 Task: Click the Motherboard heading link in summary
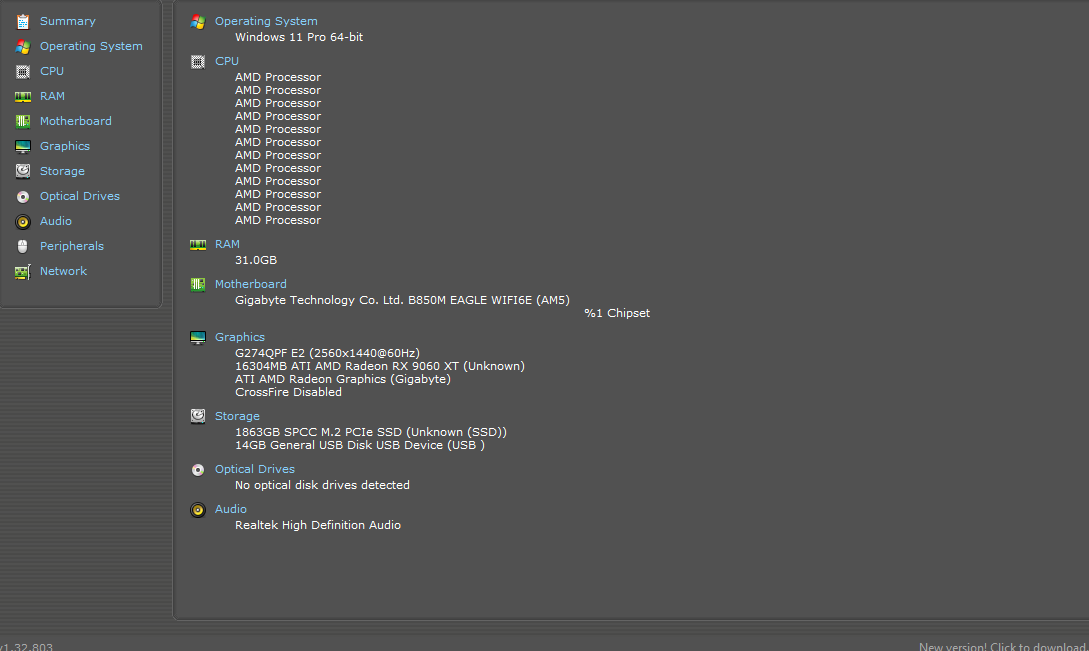tap(251, 284)
